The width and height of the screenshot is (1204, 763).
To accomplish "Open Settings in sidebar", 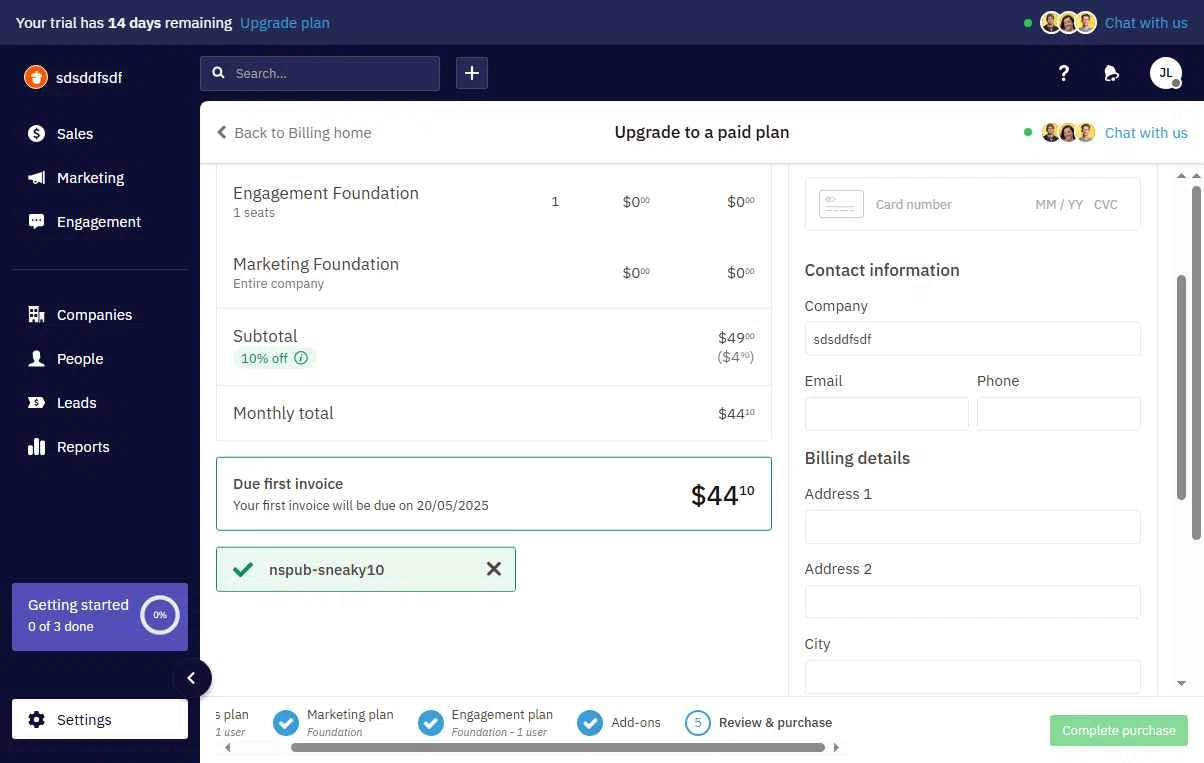I will (100, 719).
